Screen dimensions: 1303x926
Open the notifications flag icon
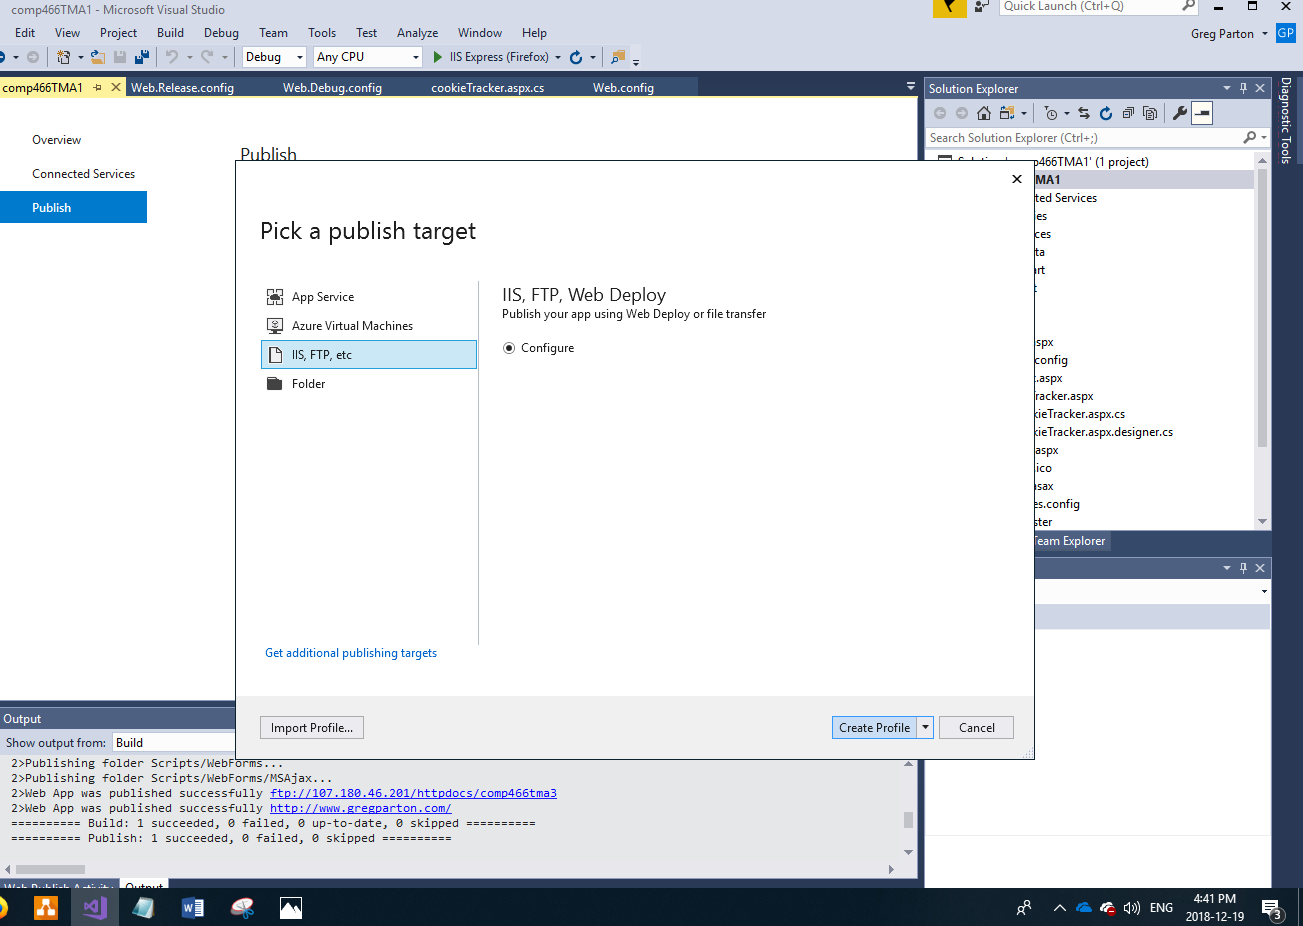coord(949,7)
